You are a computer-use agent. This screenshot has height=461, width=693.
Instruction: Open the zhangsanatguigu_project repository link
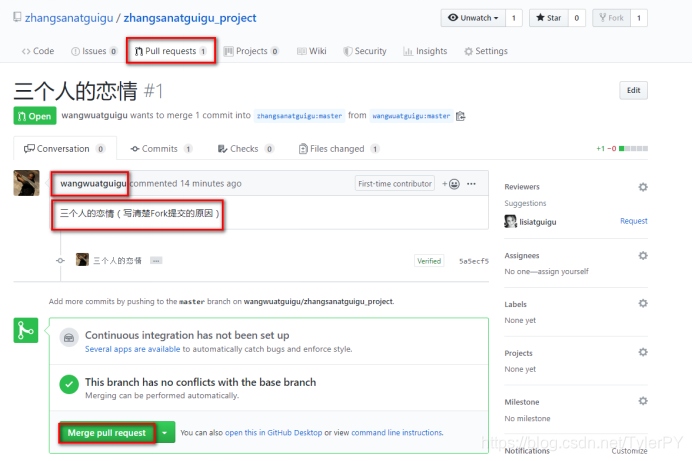[190, 18]
